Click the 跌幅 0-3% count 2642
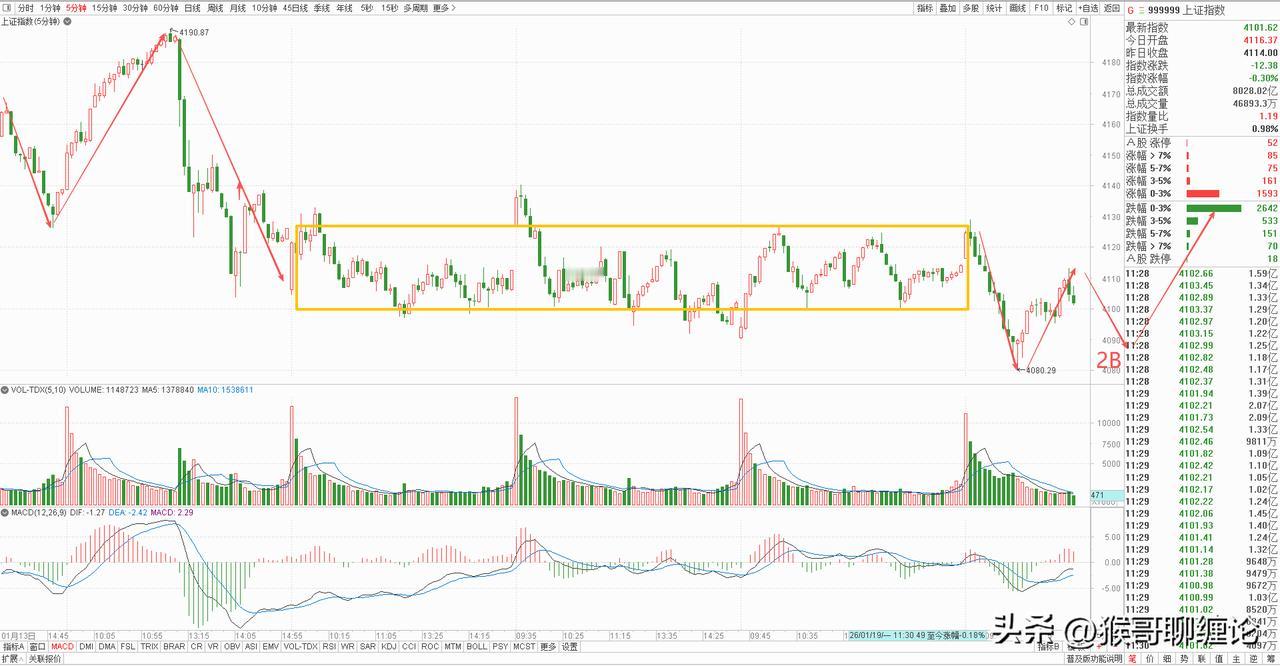 [x=1268, y=208]
